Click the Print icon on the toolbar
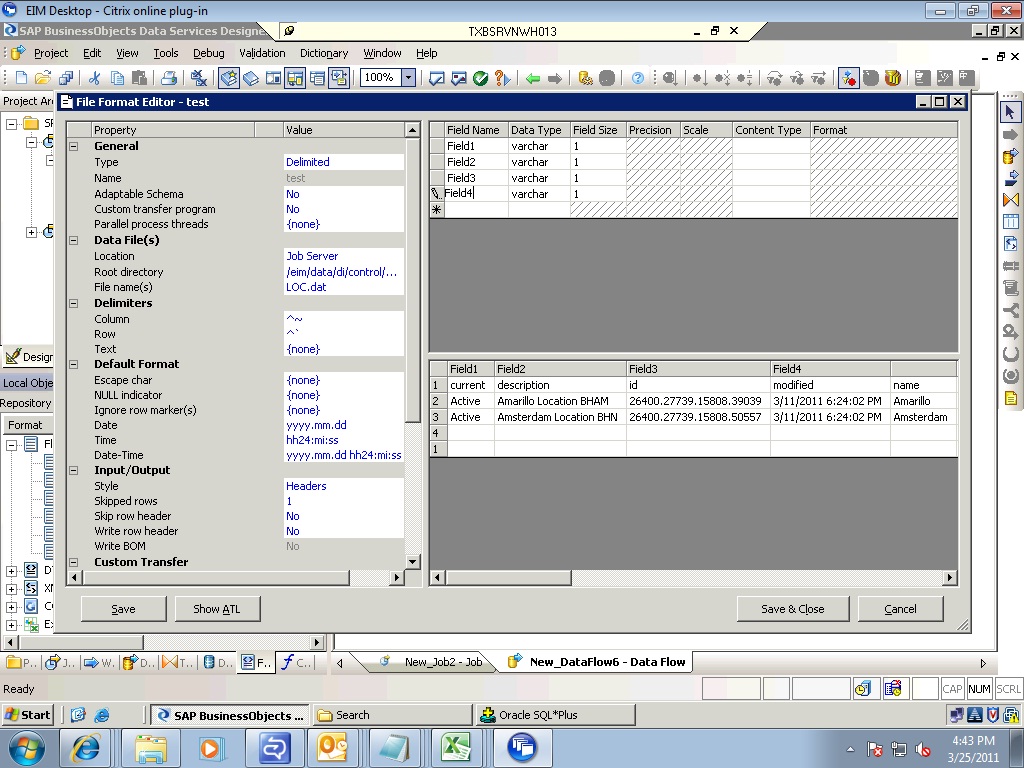1024x768 pixels. tap(170, 77)
